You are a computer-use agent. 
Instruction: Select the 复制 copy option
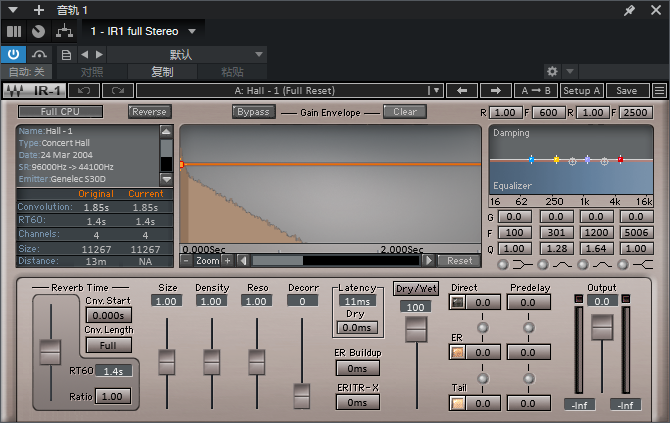point(162,72)
